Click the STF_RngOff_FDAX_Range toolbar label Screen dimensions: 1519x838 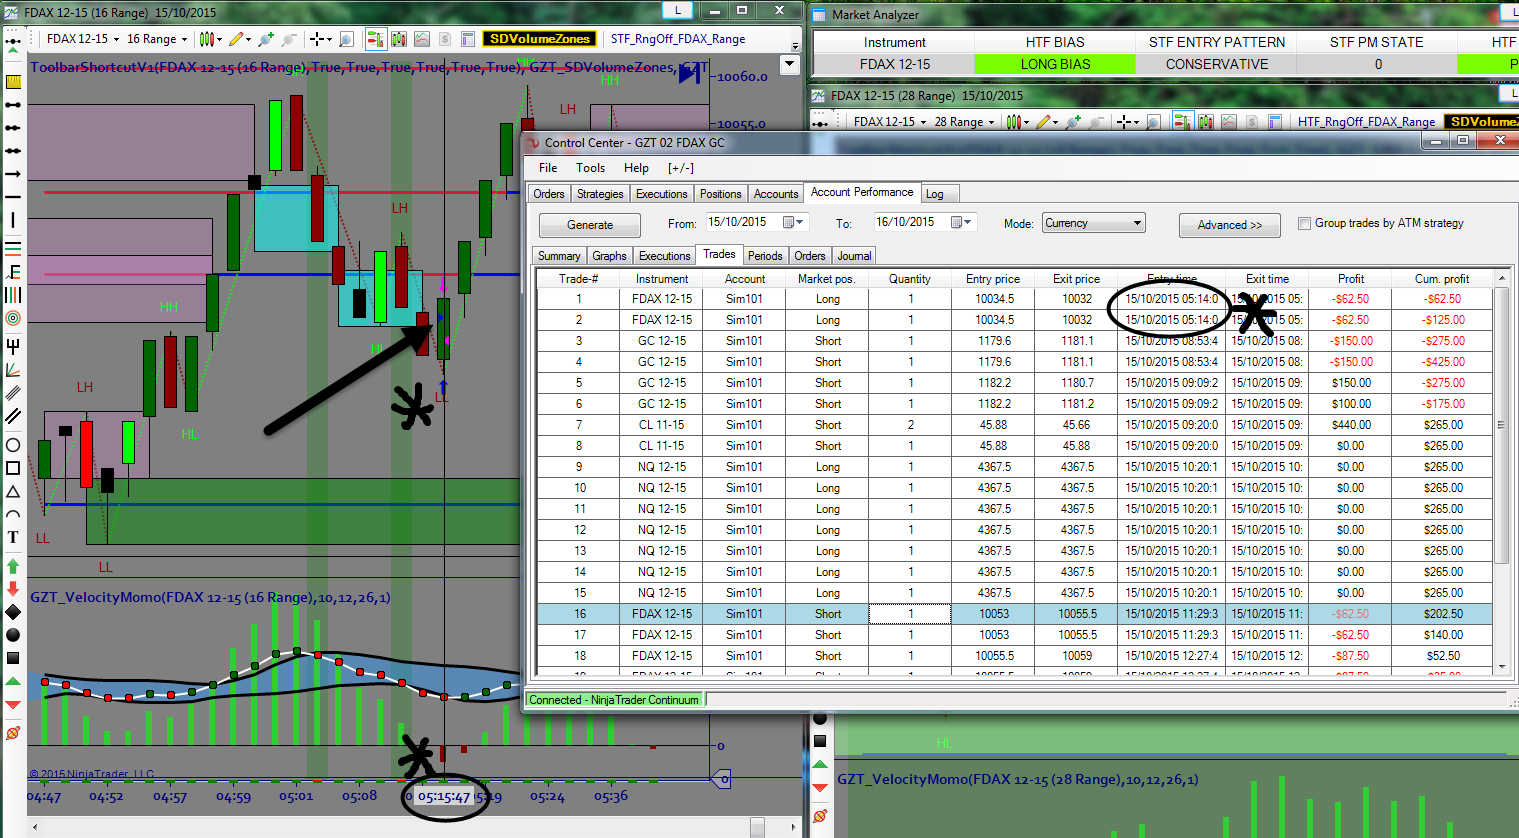point(678,39)
